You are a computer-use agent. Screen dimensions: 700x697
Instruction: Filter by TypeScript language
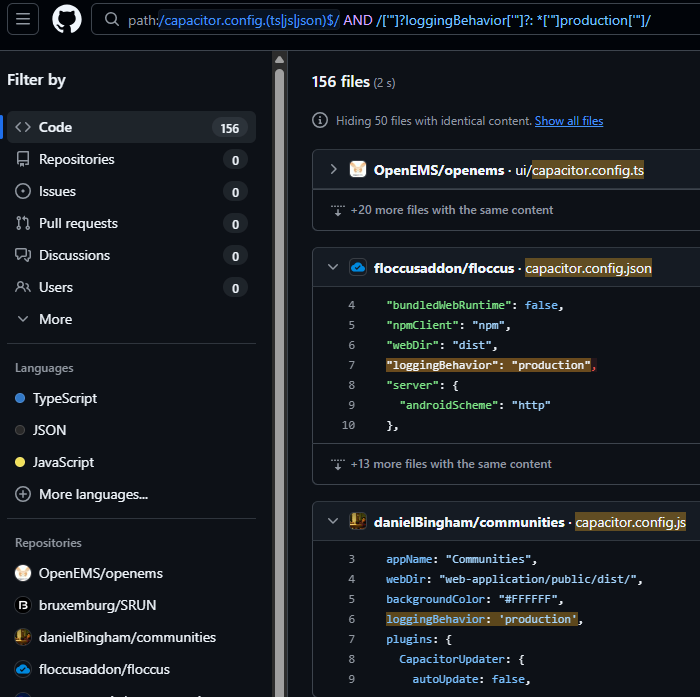65,398
